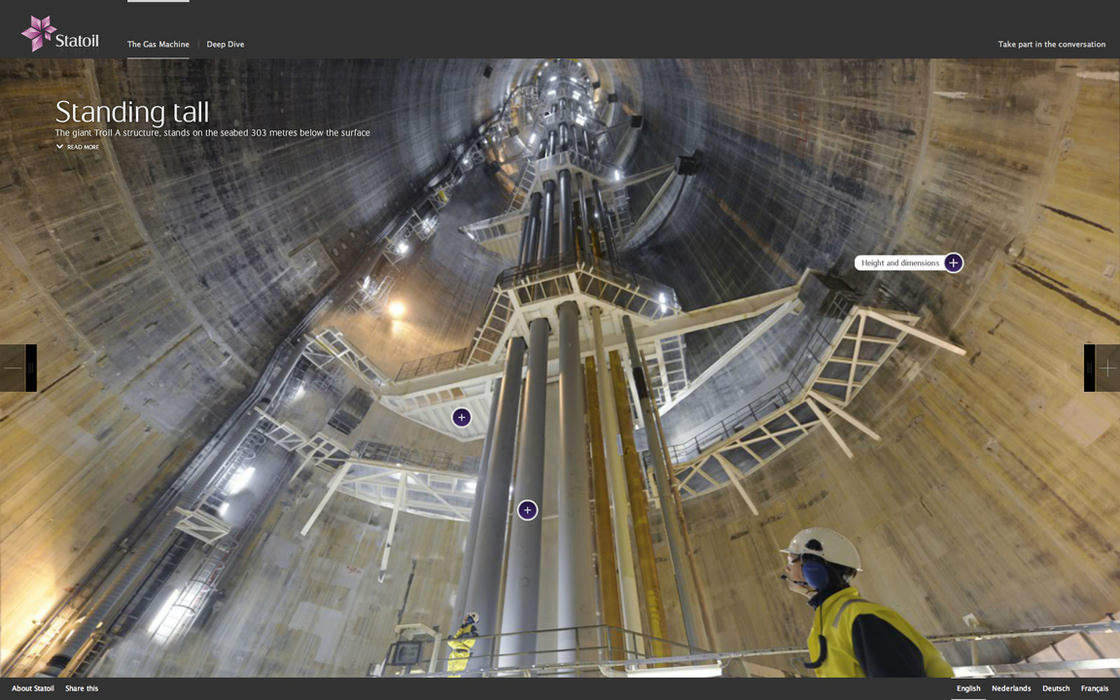1120x700 pixels.
Task: Click the Share this link
Action: tap(81, 689)
